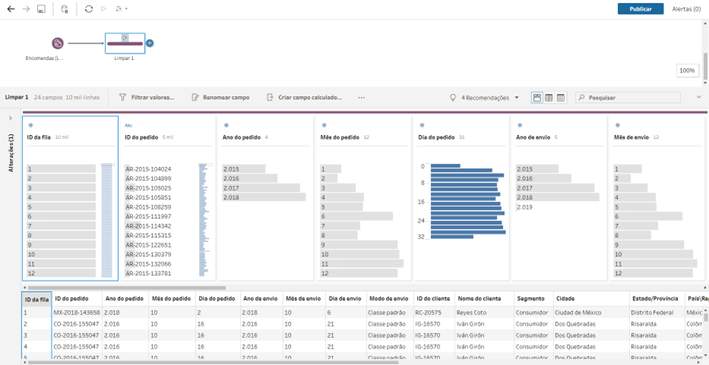
Task: Select value 11 in Mês de envio card
Action: pos(655,264)
